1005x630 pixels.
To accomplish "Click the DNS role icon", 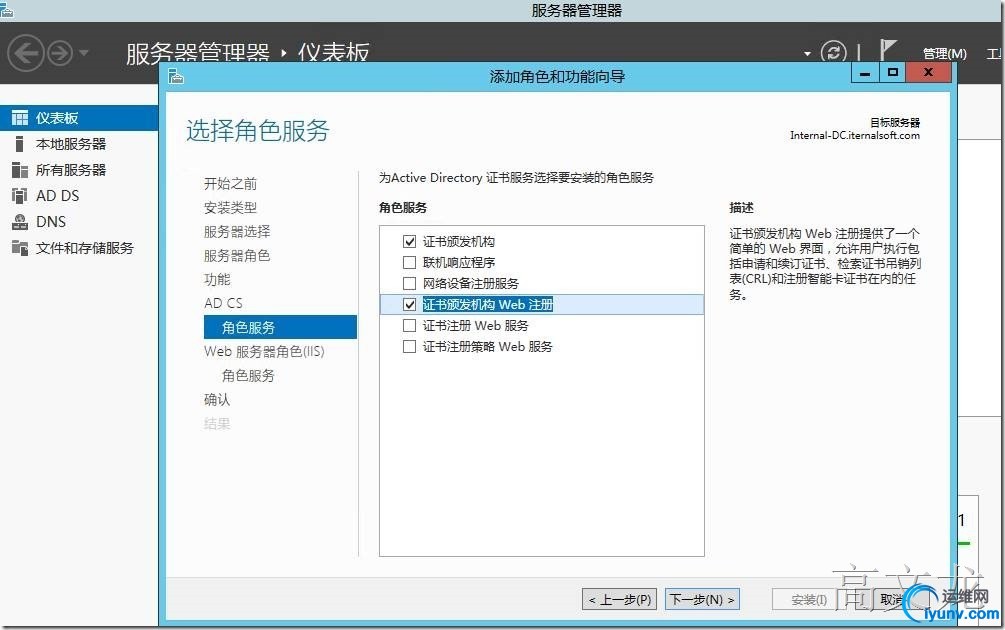I will tap(20, 222).
